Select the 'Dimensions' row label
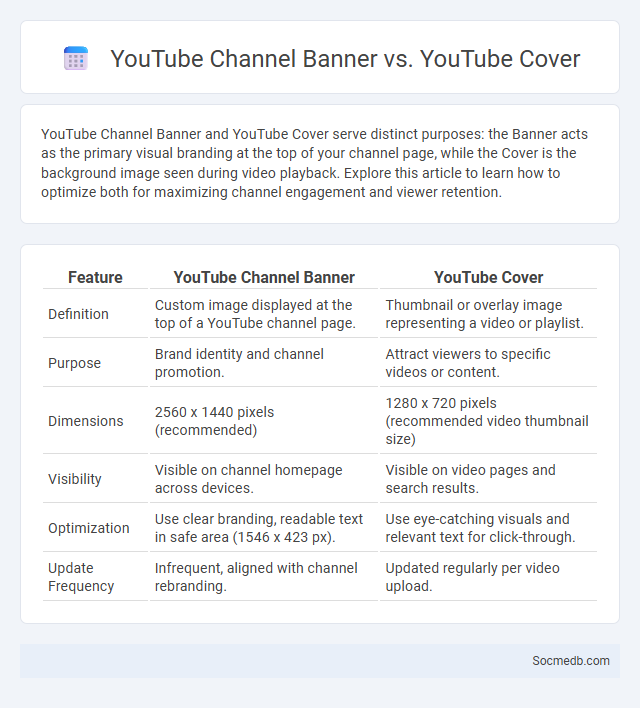Image resolution: width=640 pixels, height=708 pixels. pos(86,421)
